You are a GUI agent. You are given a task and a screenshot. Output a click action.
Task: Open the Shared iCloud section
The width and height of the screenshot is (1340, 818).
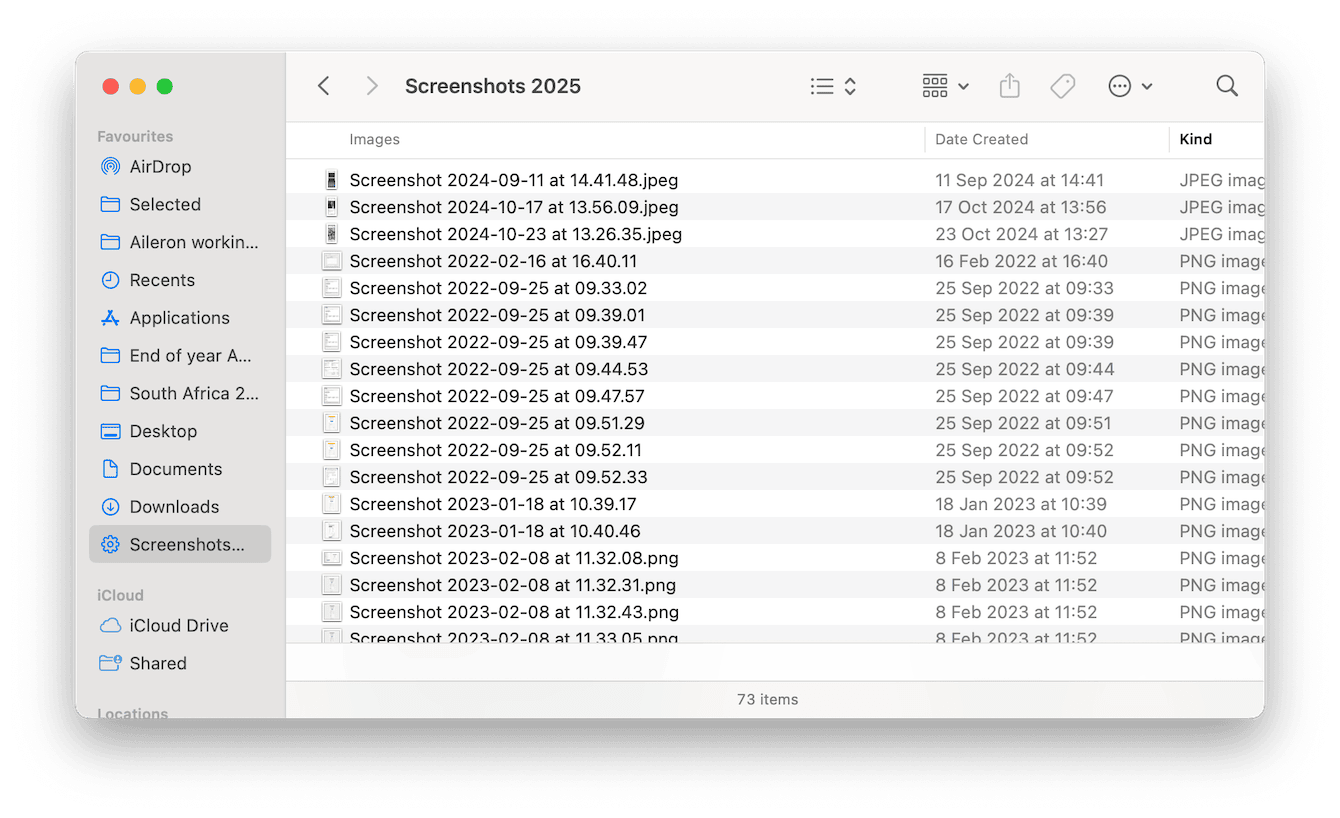tap(158, 663)
